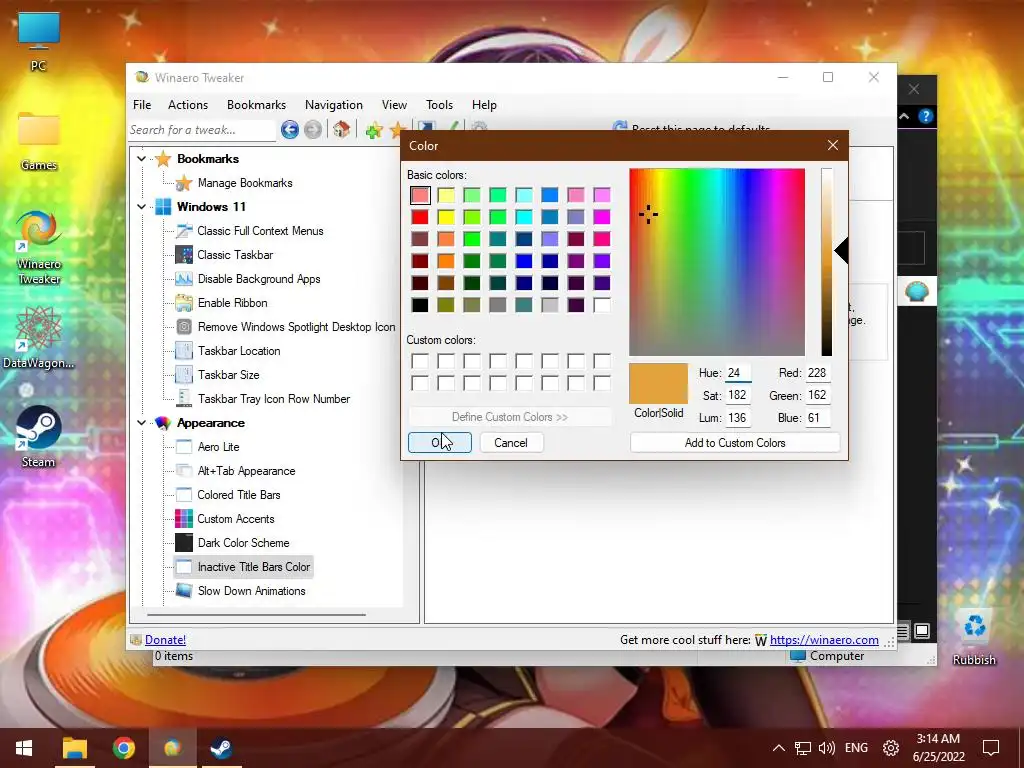Focus the Search for a tweak box
The height and width of the screenshot is (768, 1024).
pos(202,130)
